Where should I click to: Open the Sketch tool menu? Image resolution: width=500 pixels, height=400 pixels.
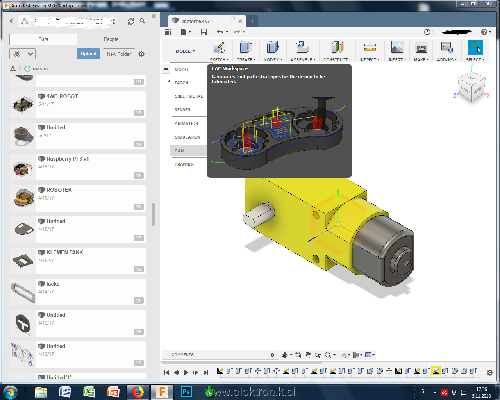(x=219, y=50)
